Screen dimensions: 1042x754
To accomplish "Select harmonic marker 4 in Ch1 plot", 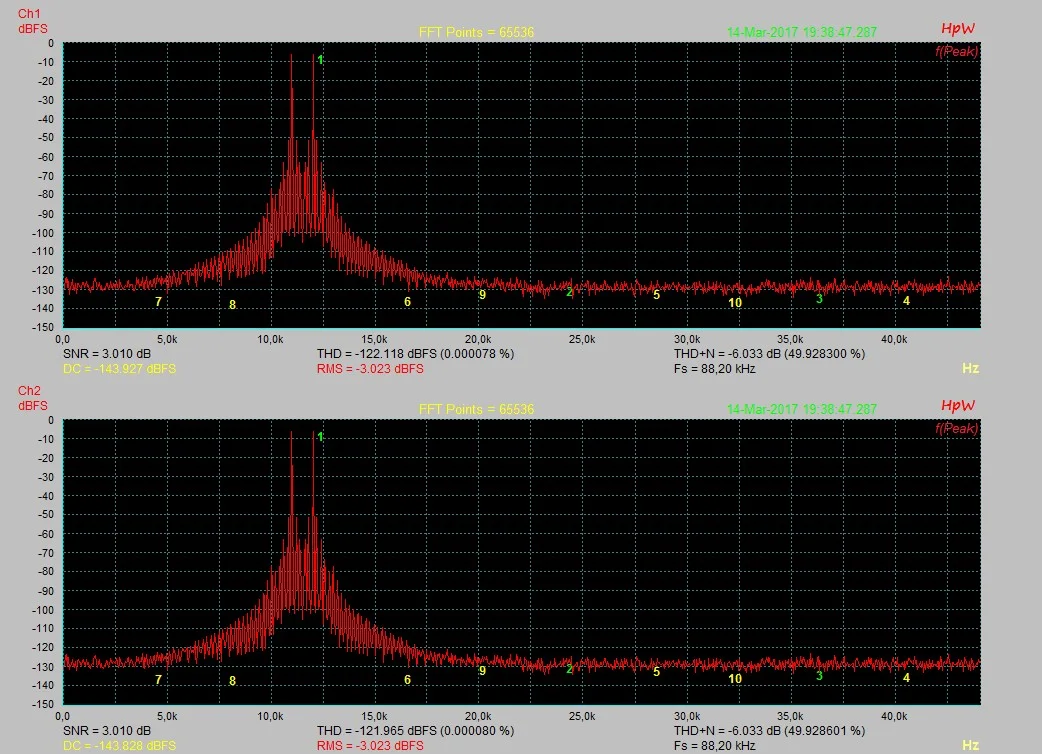I will (x=906, y=301).
